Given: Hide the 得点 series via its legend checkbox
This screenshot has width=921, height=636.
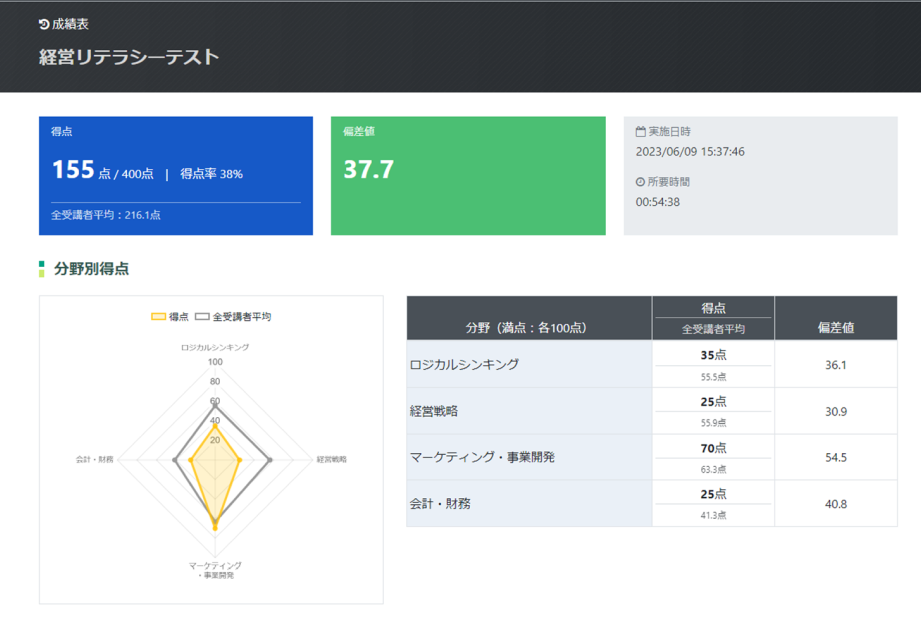Looking at the screenshot, I should [x=157, y=317].
